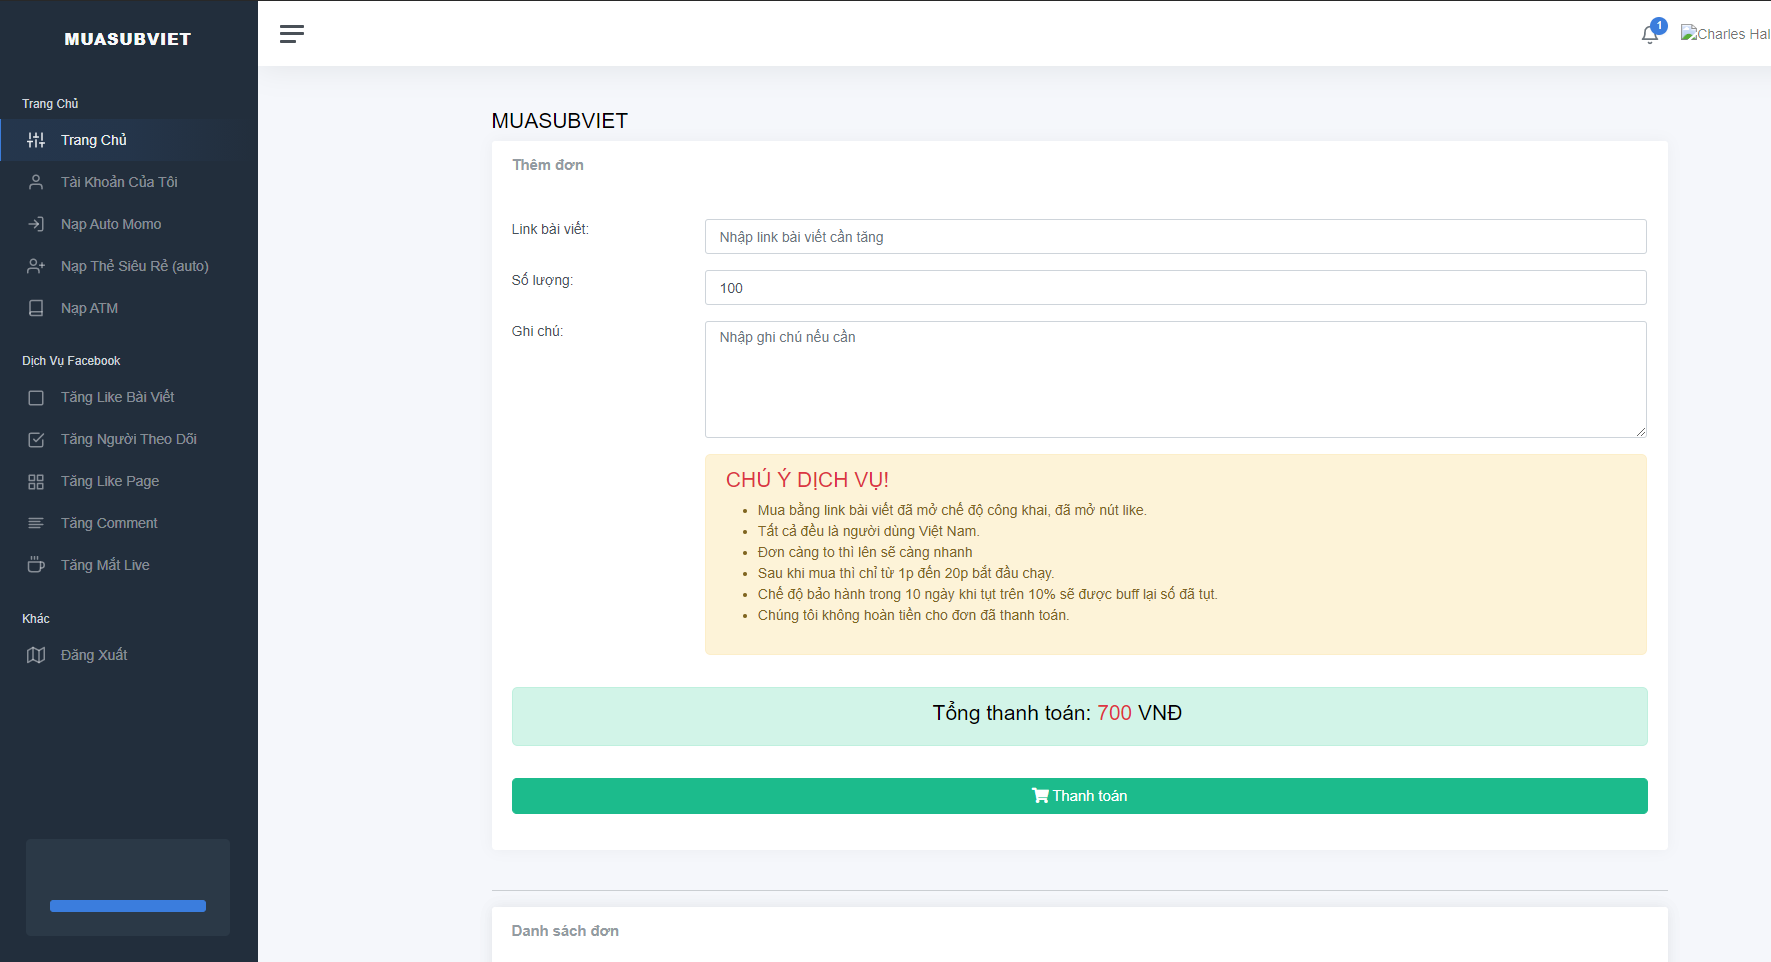Click the Đăng Xuất map icon
The height and width of the screenshot is (962, 1771).
[x=36, y=655]
